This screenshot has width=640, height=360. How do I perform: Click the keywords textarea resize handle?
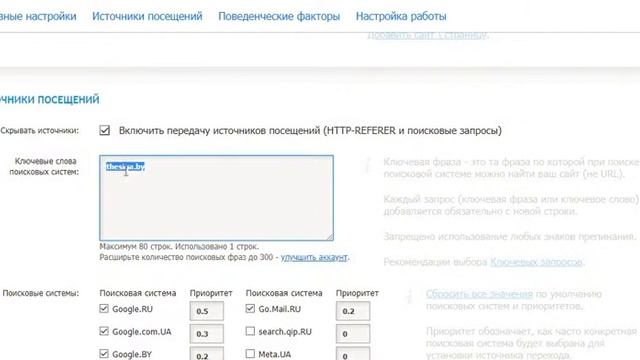pyautogui.click(x=330, y=237)
